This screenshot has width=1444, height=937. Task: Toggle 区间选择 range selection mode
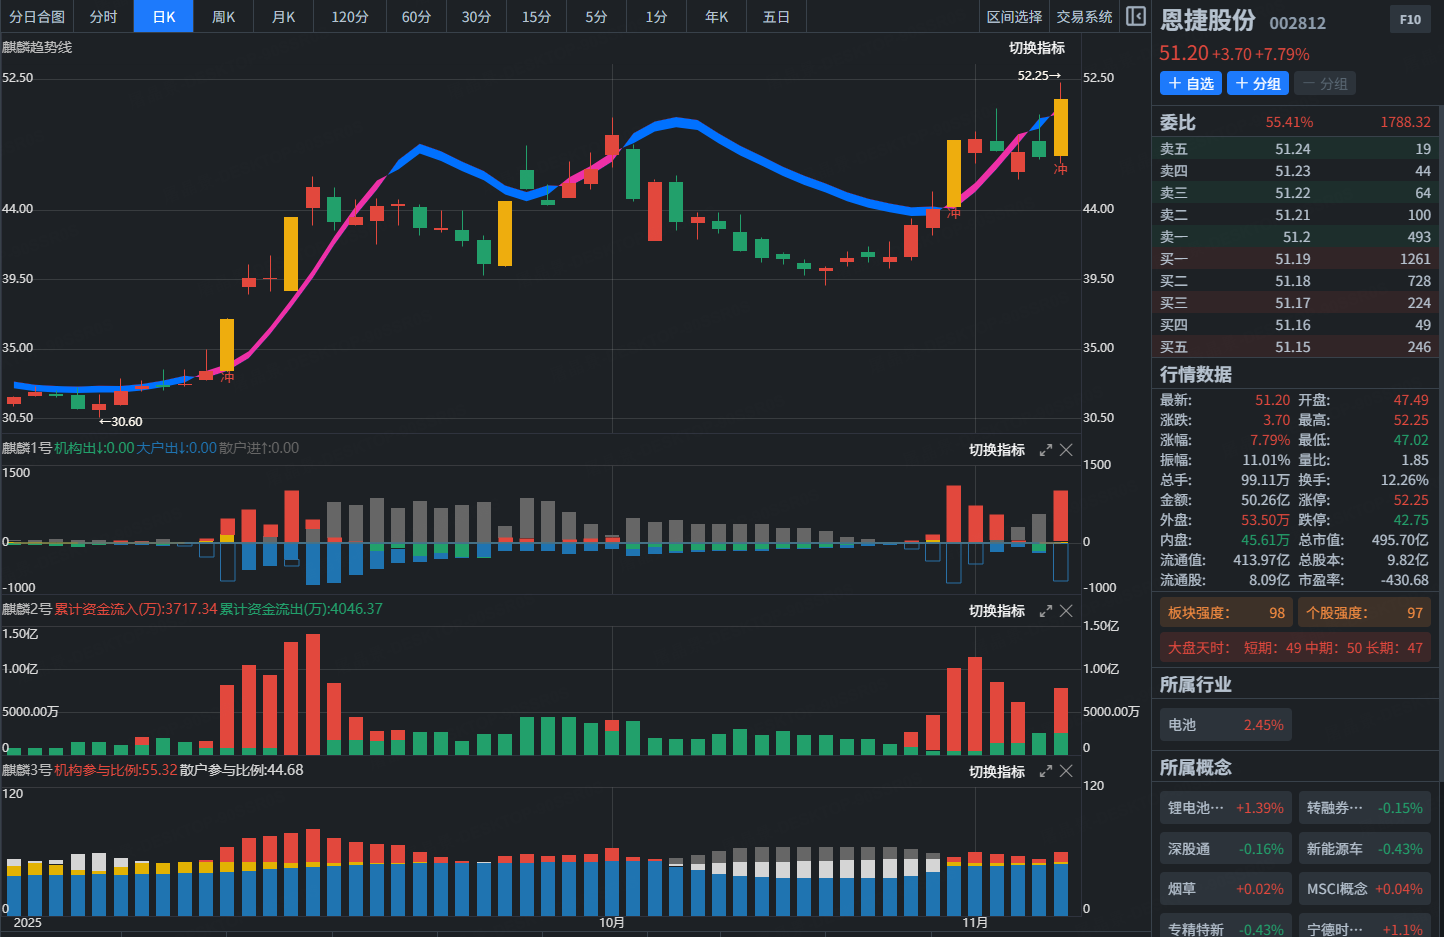[1014, 17]
